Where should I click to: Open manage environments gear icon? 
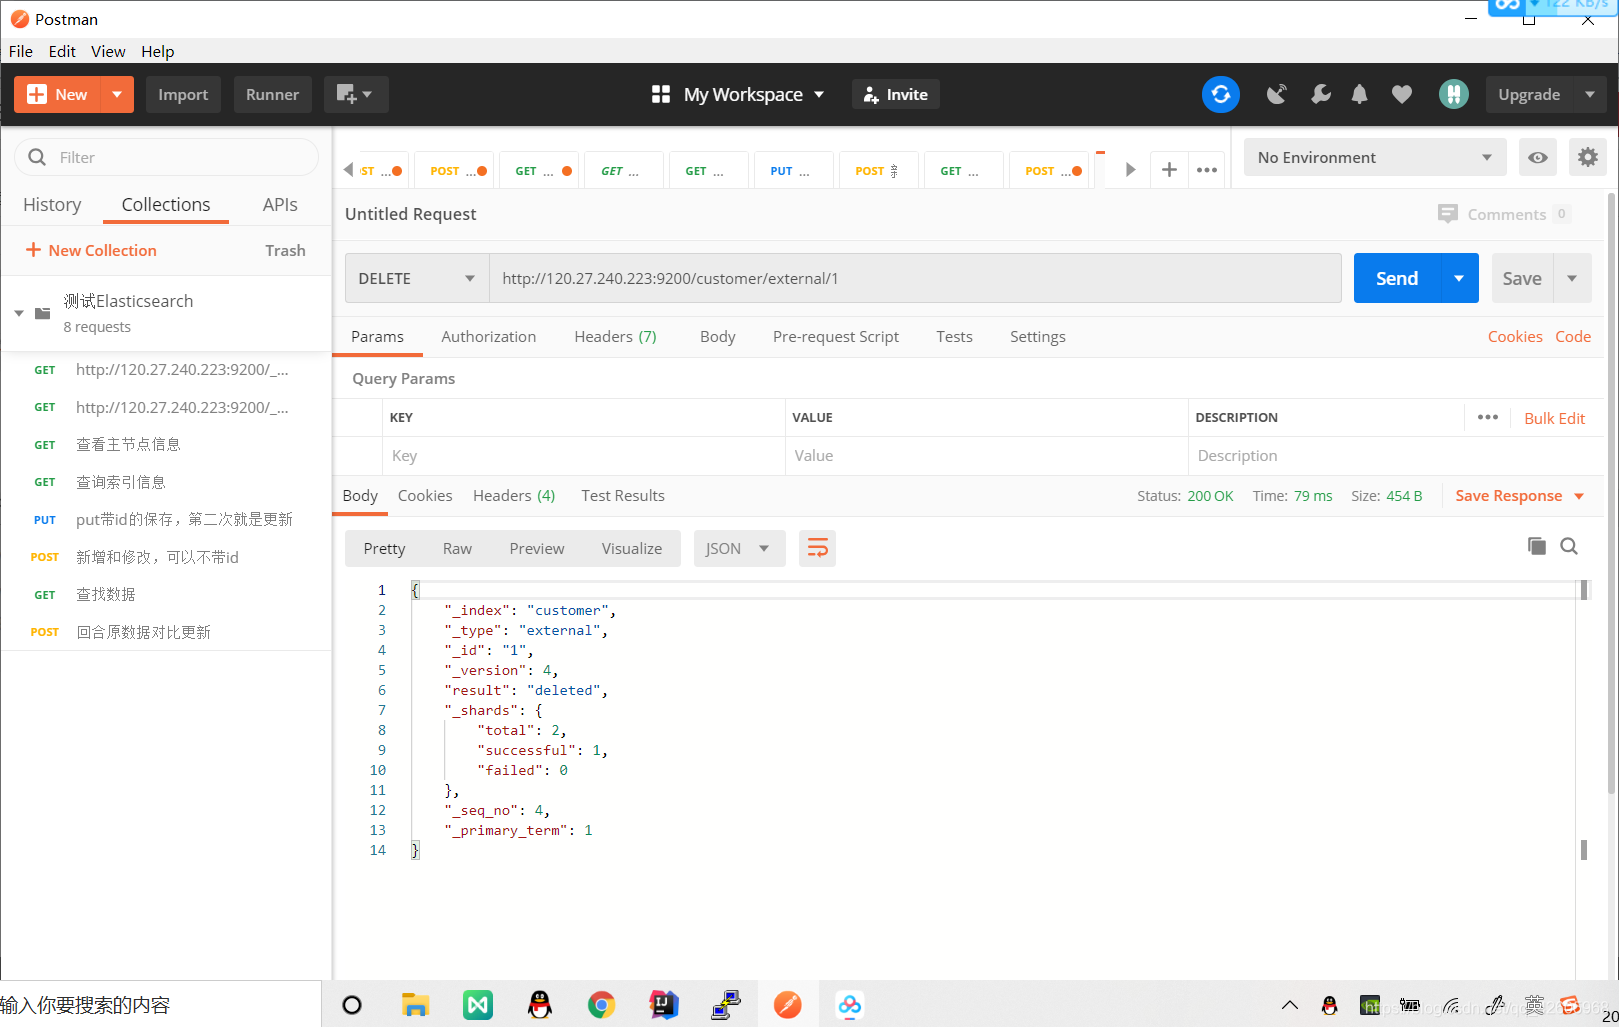point(1588,157)
